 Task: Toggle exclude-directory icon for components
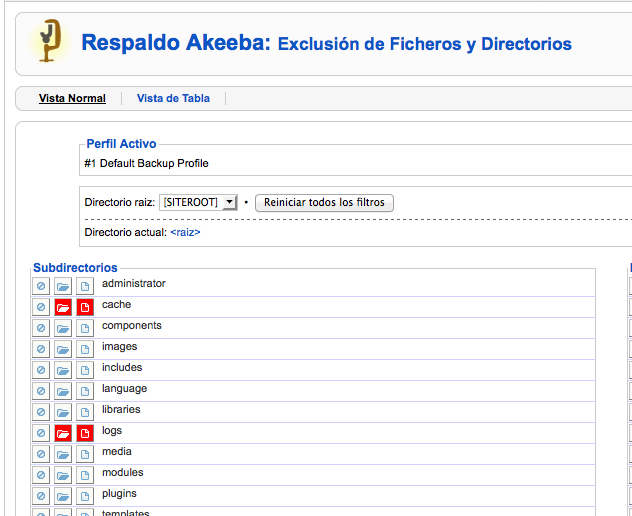[x=41, y=328]
